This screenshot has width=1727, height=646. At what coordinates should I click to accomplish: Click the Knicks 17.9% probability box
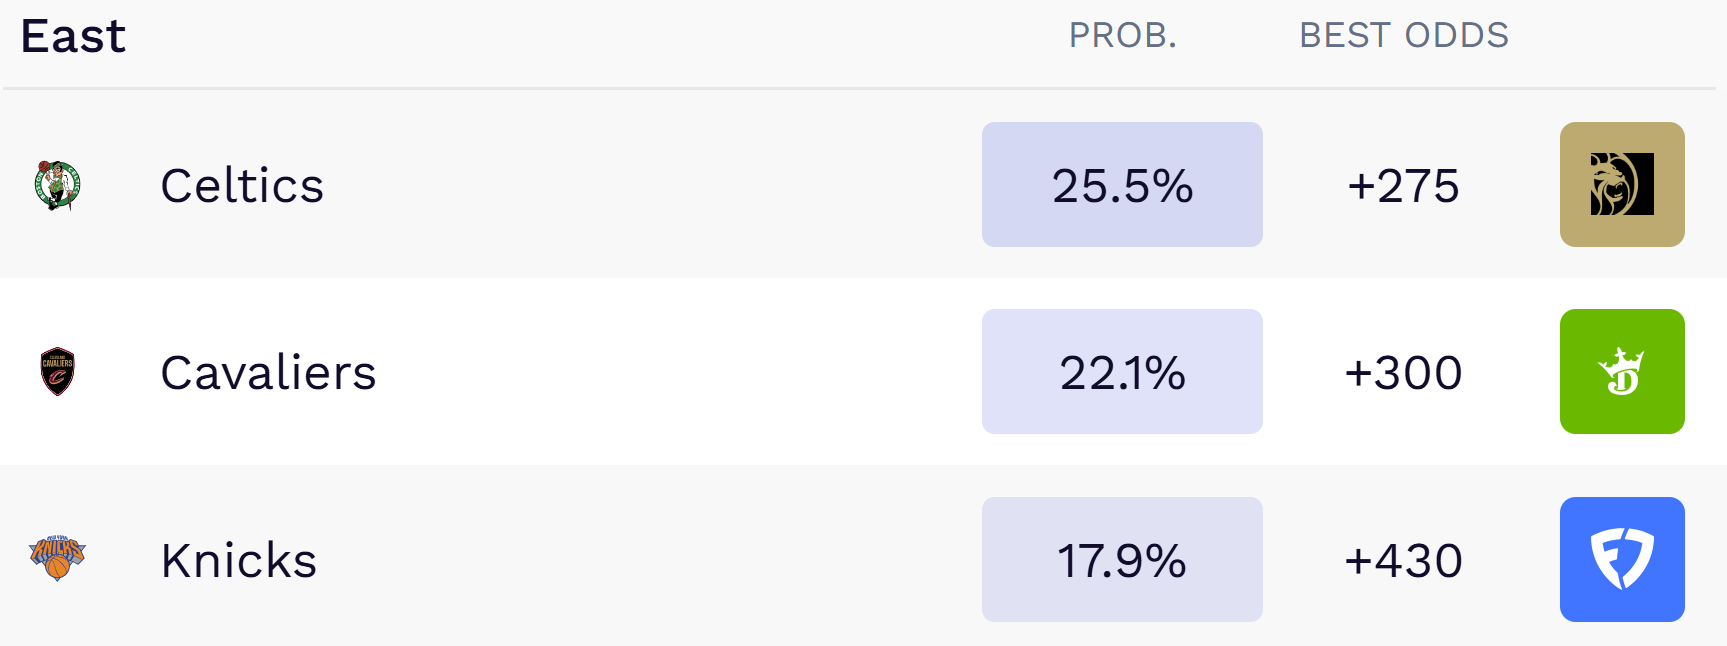[1121, 559]
